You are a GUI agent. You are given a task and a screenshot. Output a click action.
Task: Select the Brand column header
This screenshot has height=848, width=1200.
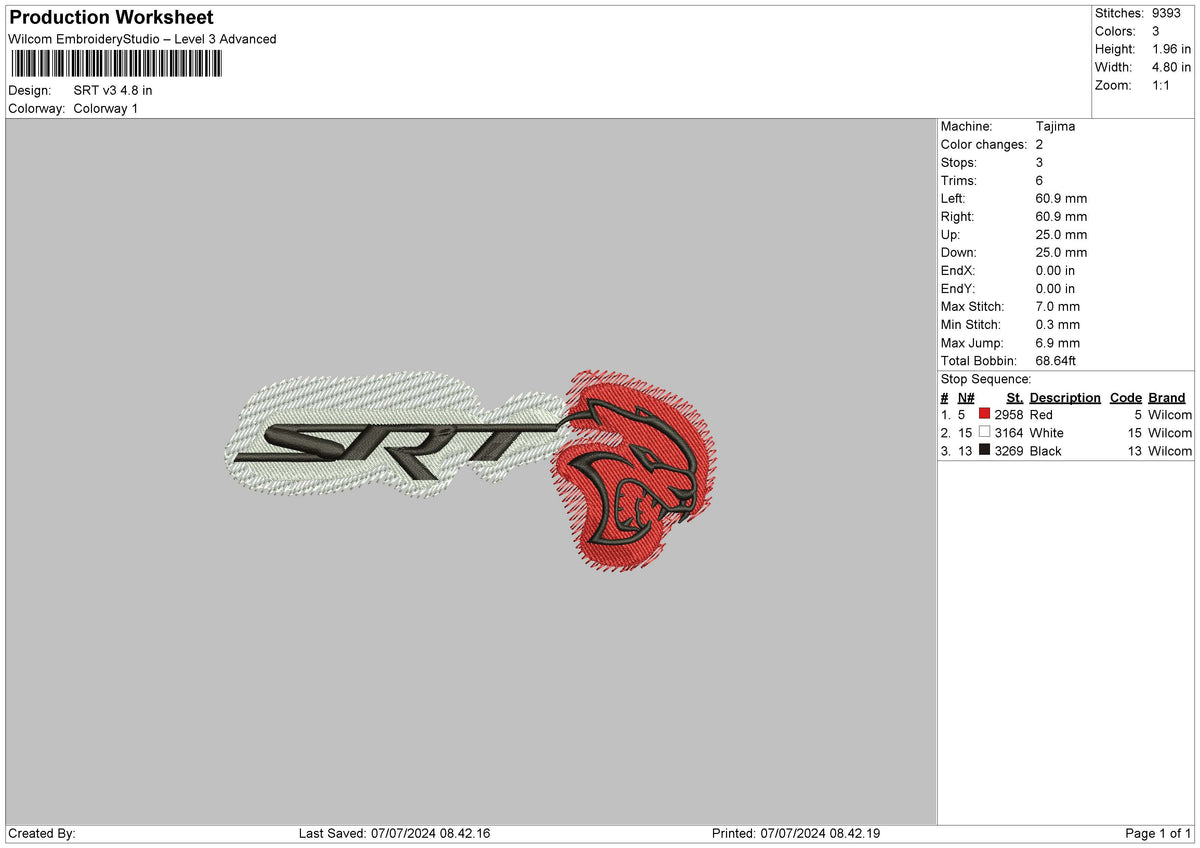(x=1167, y=397)
